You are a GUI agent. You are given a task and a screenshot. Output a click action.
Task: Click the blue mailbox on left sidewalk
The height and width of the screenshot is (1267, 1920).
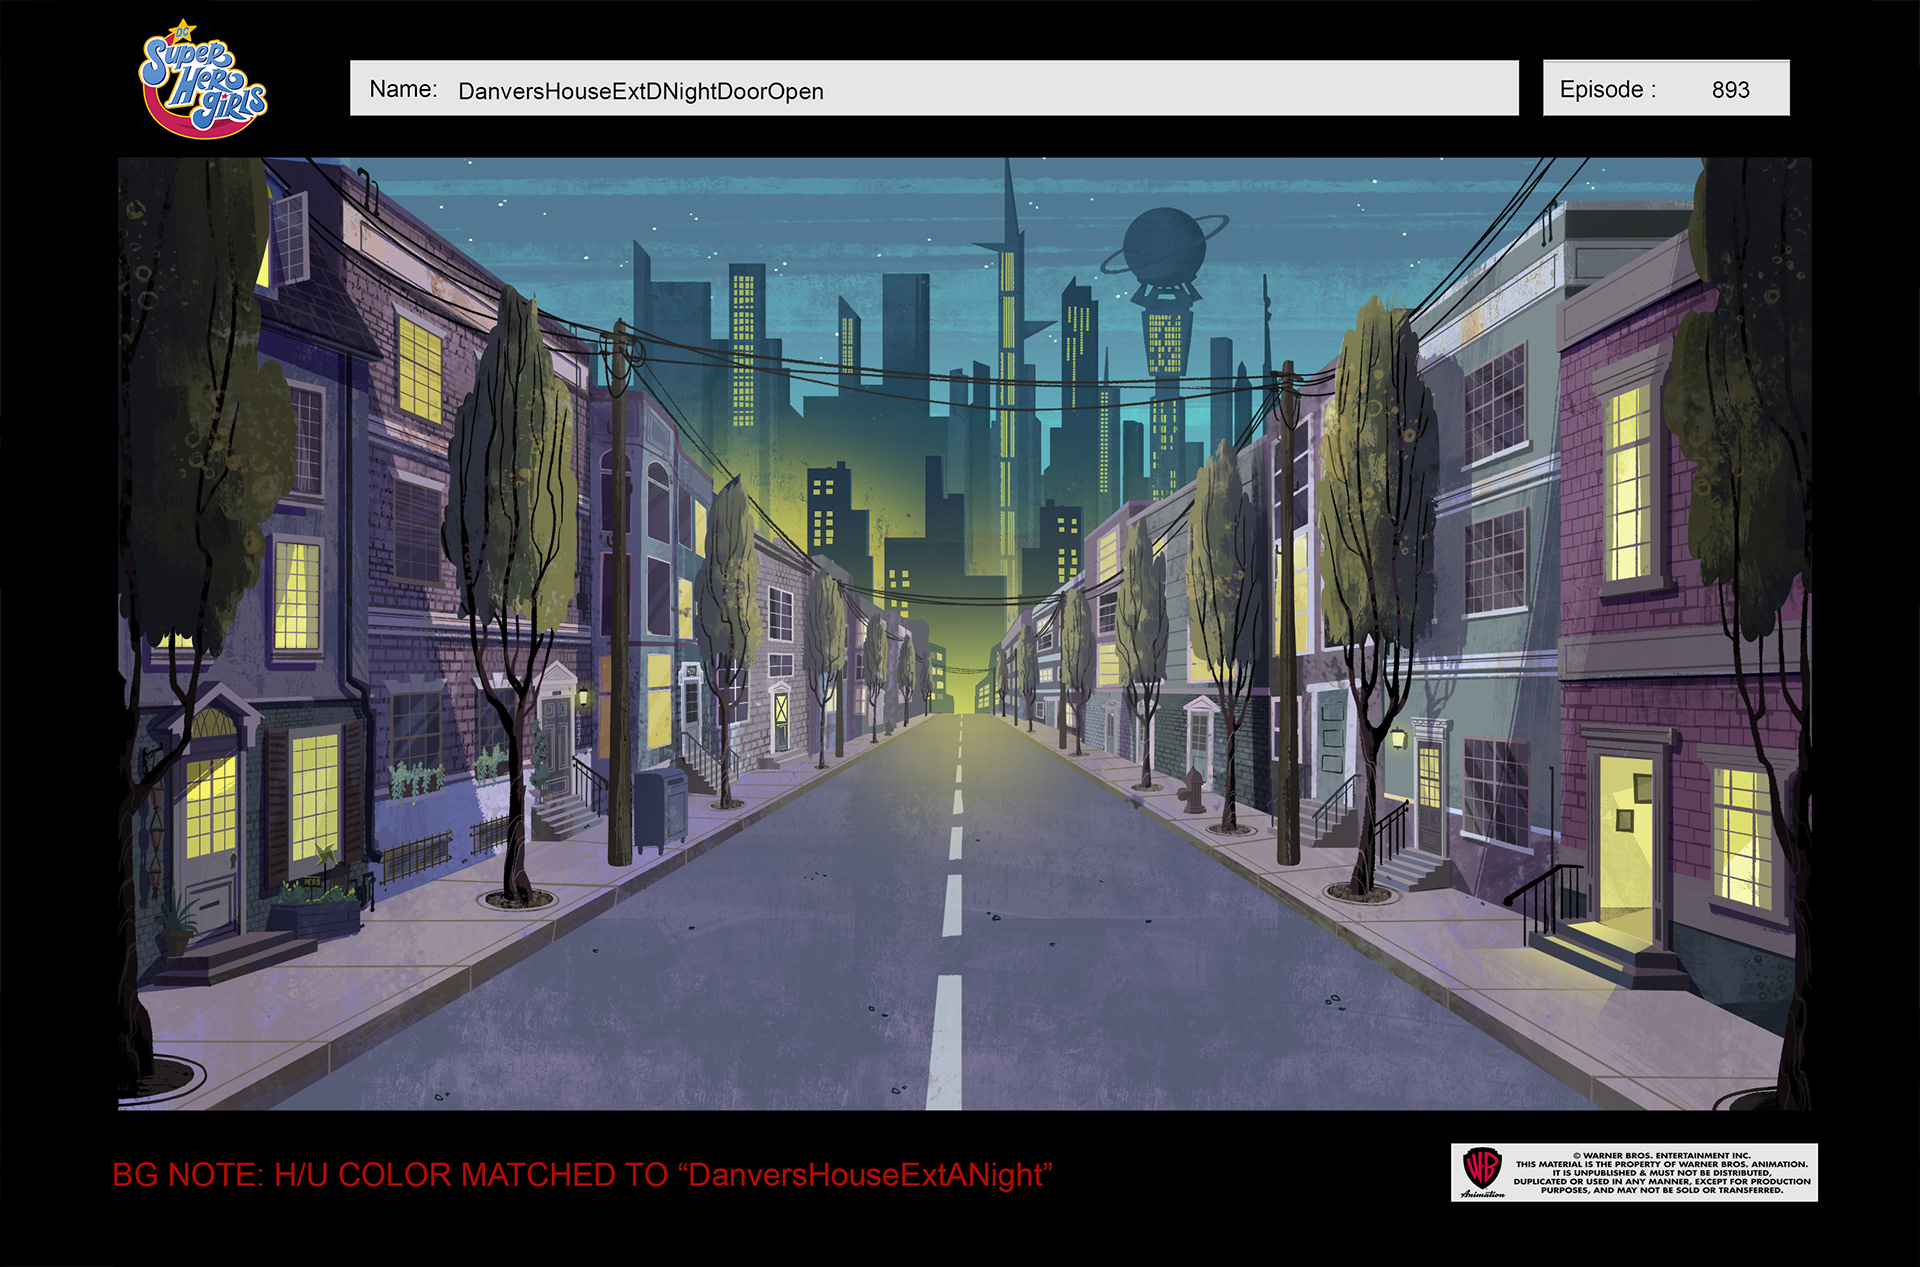660,808
